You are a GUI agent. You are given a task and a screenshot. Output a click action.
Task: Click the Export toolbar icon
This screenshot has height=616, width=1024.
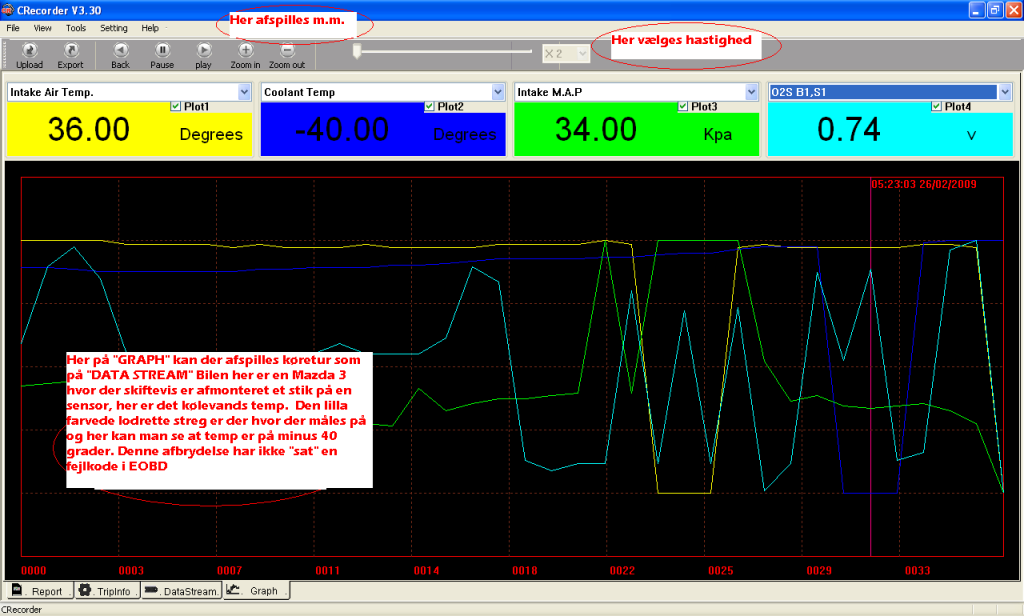point(70,50)
